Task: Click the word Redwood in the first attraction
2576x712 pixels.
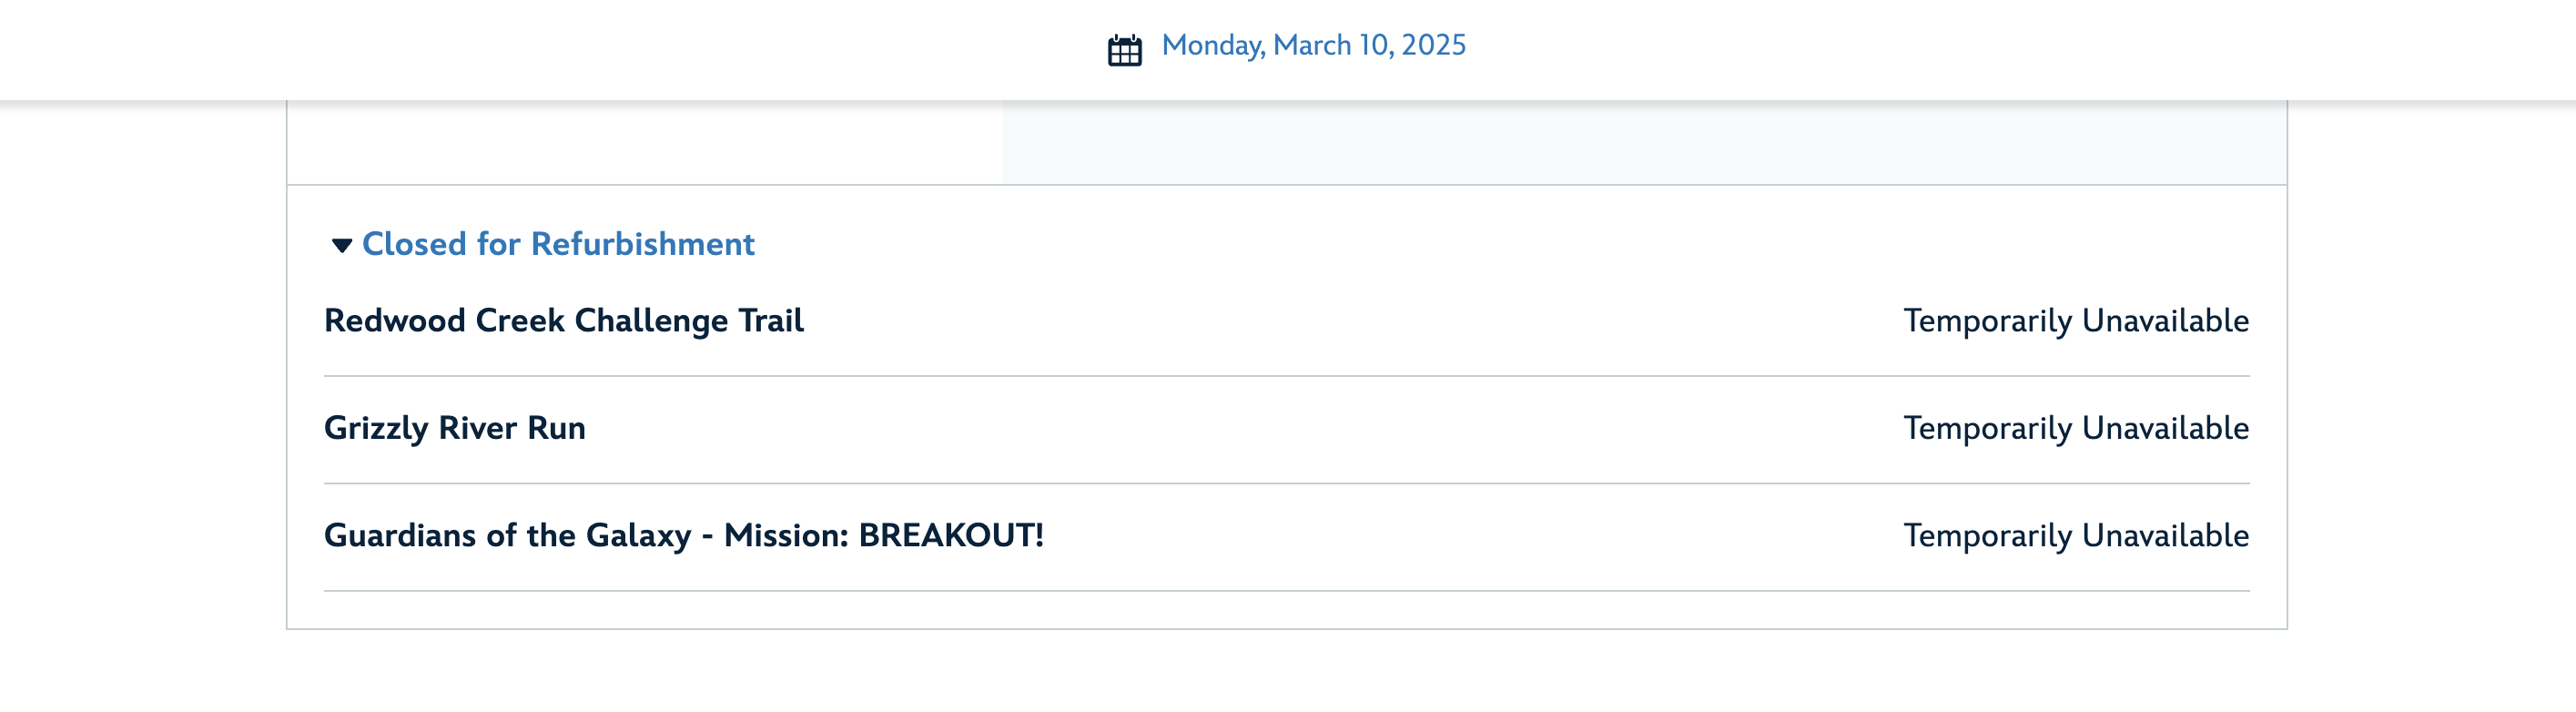Action: [x=394, y=321]
